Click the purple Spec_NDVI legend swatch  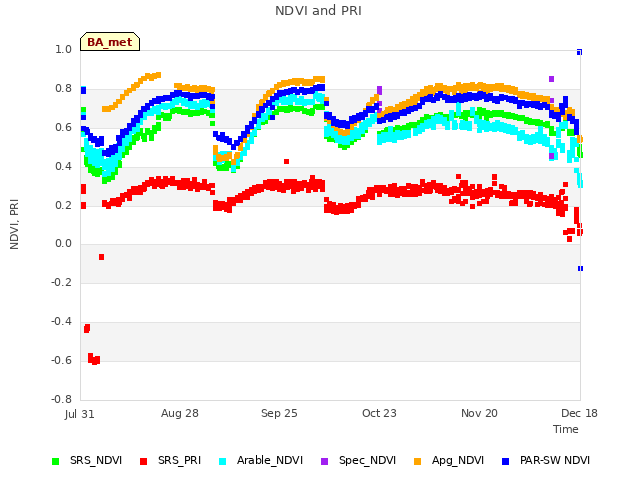(x=324, y=461)
